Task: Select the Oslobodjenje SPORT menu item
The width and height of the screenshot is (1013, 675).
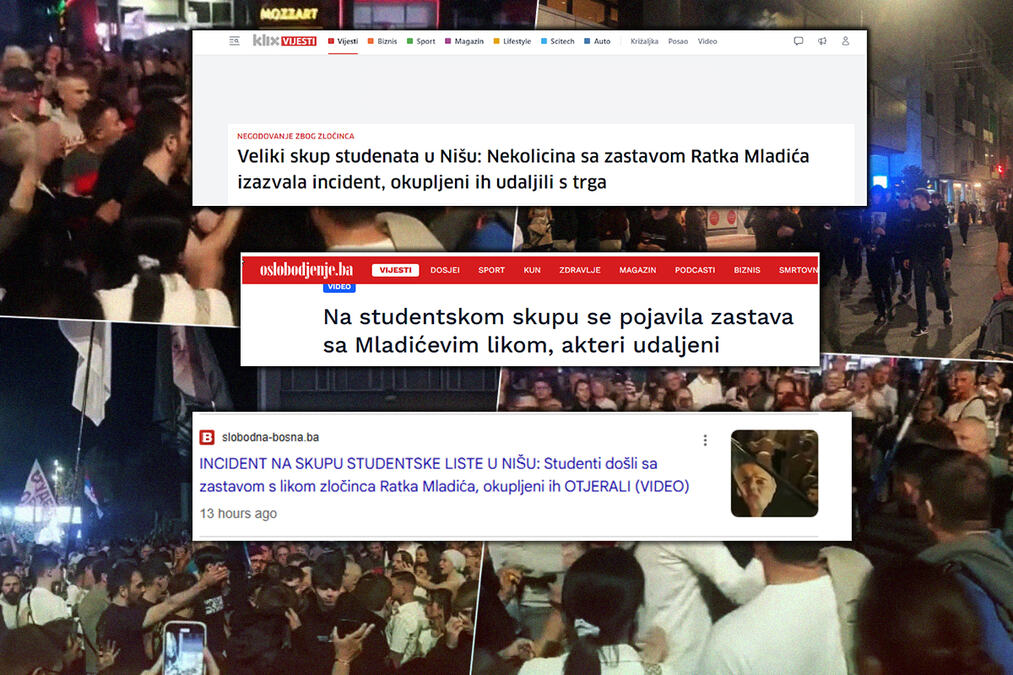Action: pyautogui.click(x=492, y=270)
